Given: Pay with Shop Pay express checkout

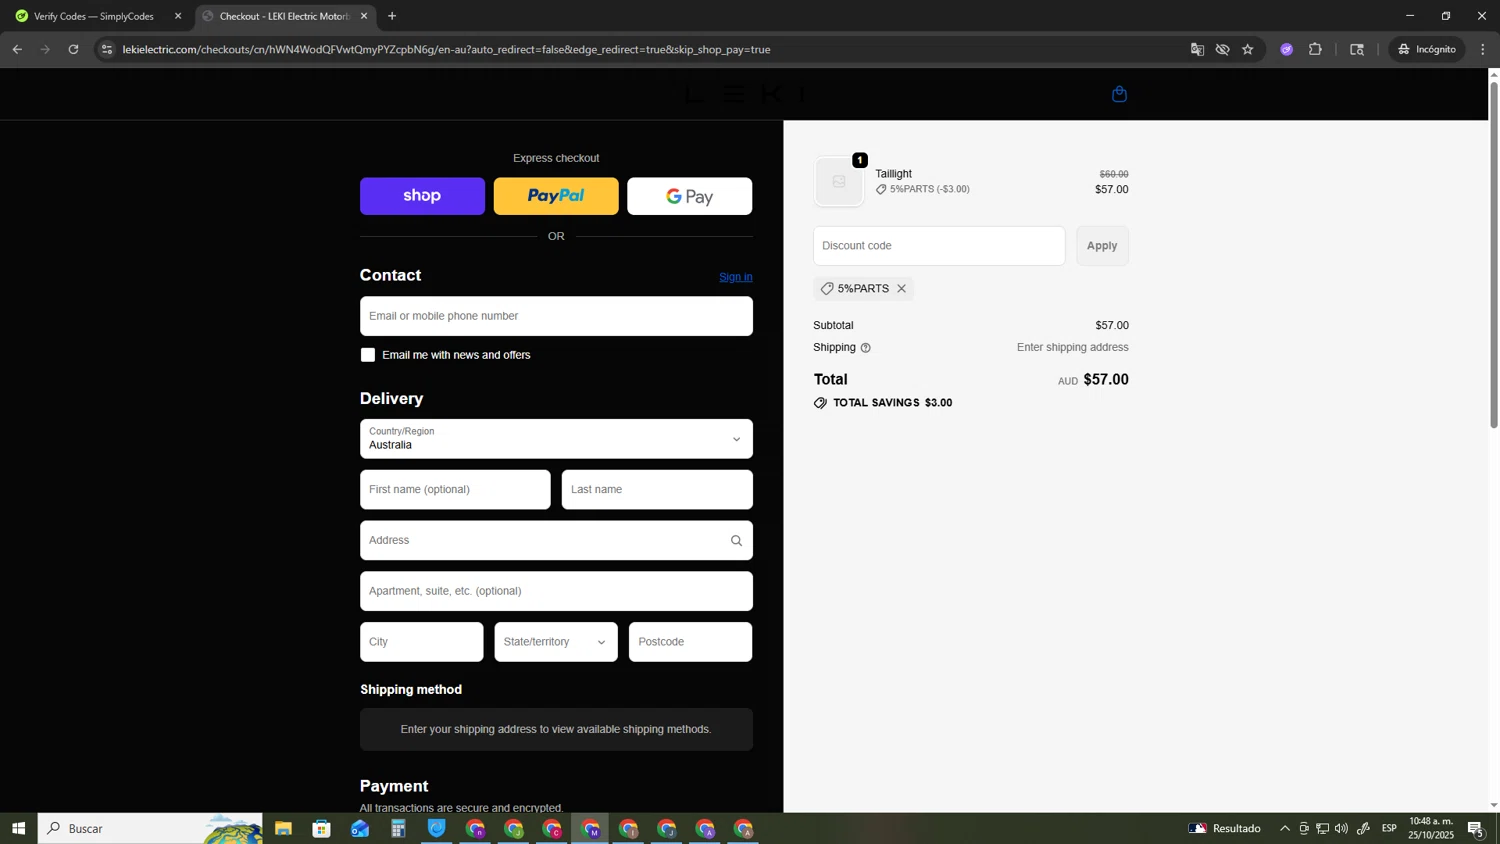Looking at the screenshot, I should (x=422, y=196).
